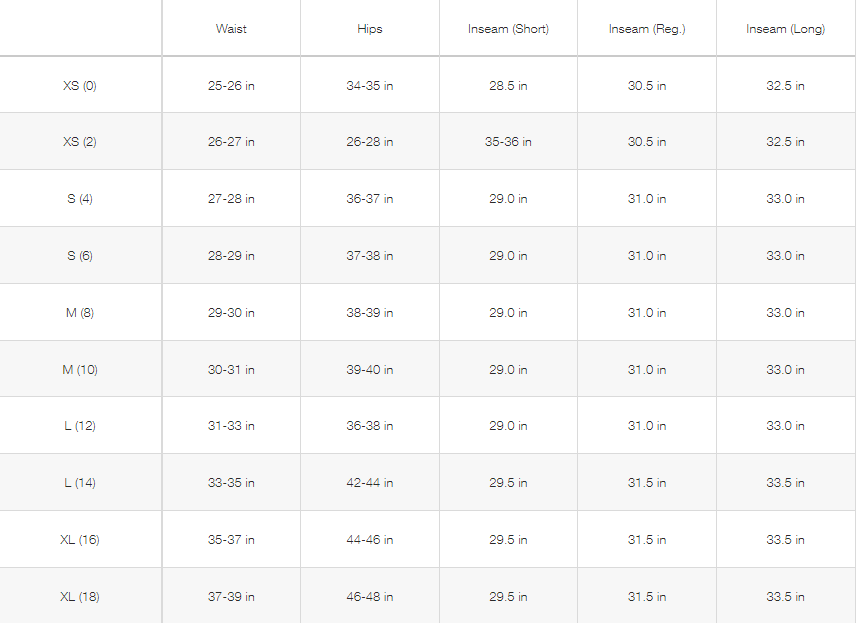This screenshot has width=857, height=623.
Task: Select the XL (16) size label
Action: (x=80, y=540)
